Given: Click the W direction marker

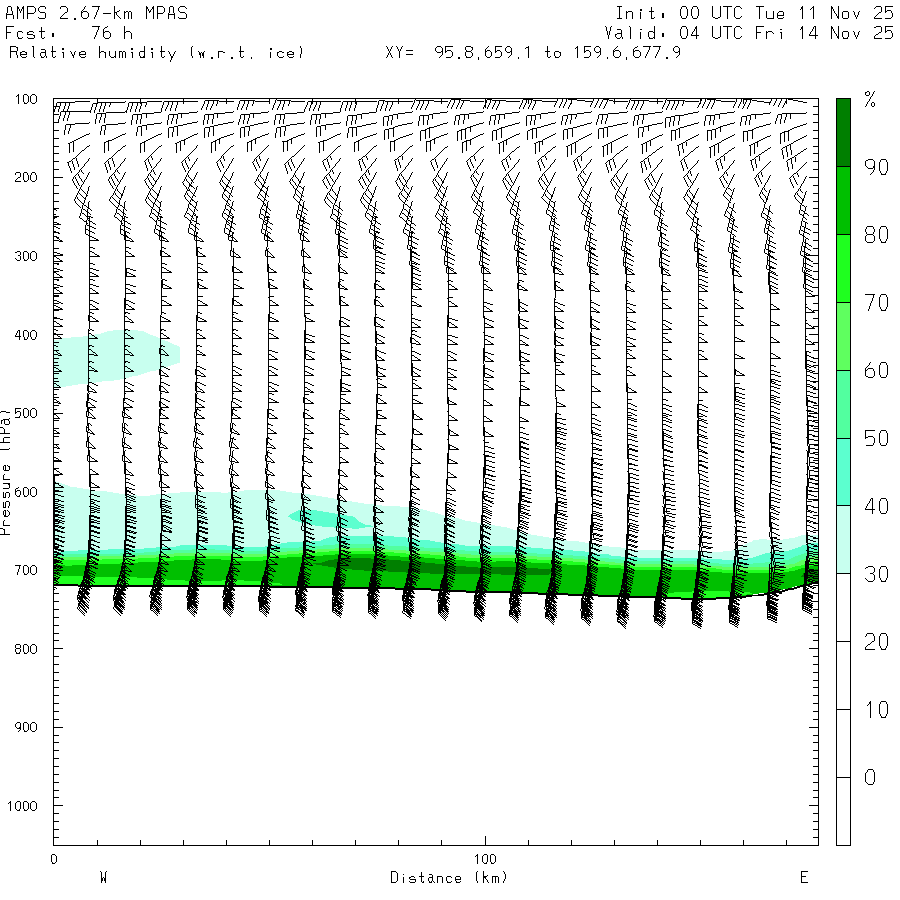Looking at the screenshot, I should point(103,877).
